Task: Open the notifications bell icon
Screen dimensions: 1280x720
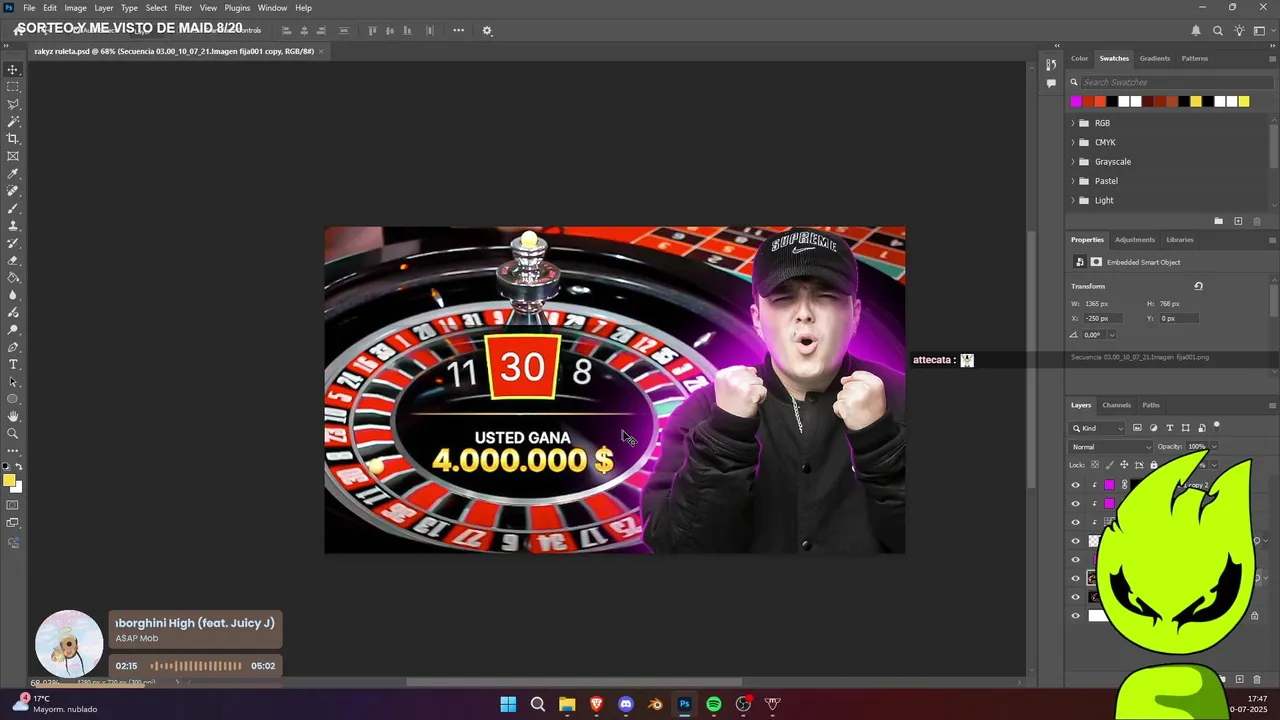Action: pyautogui.click(x=1195, y=30)
